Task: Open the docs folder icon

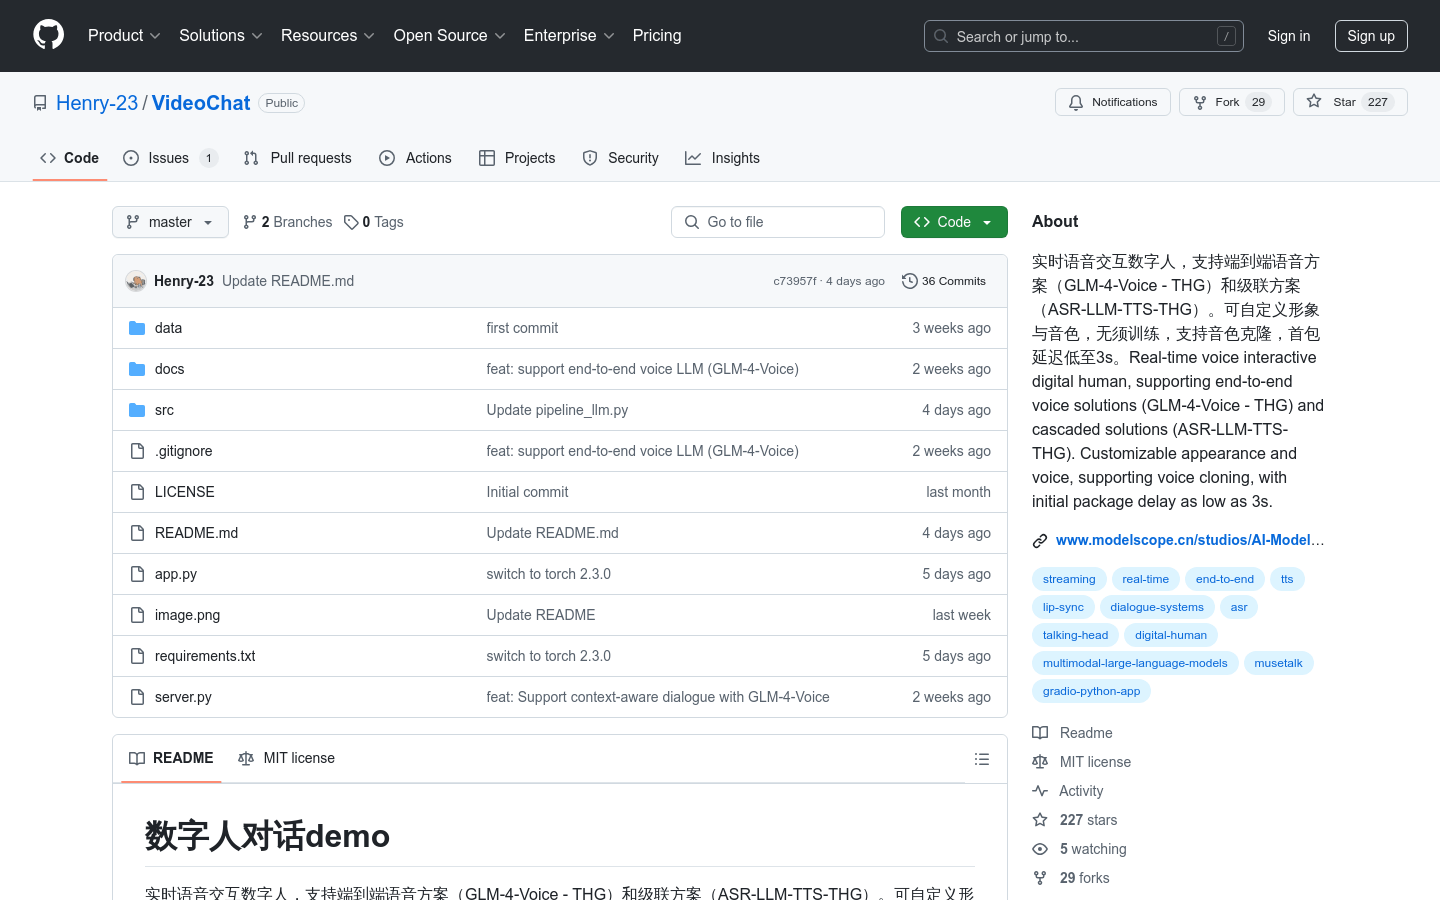Action: [137, 369]
